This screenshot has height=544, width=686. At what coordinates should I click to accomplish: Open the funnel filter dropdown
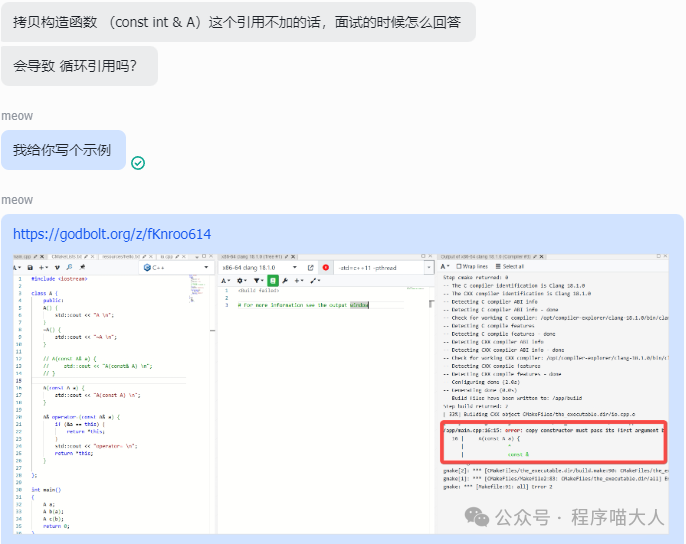tap(258, 281)
